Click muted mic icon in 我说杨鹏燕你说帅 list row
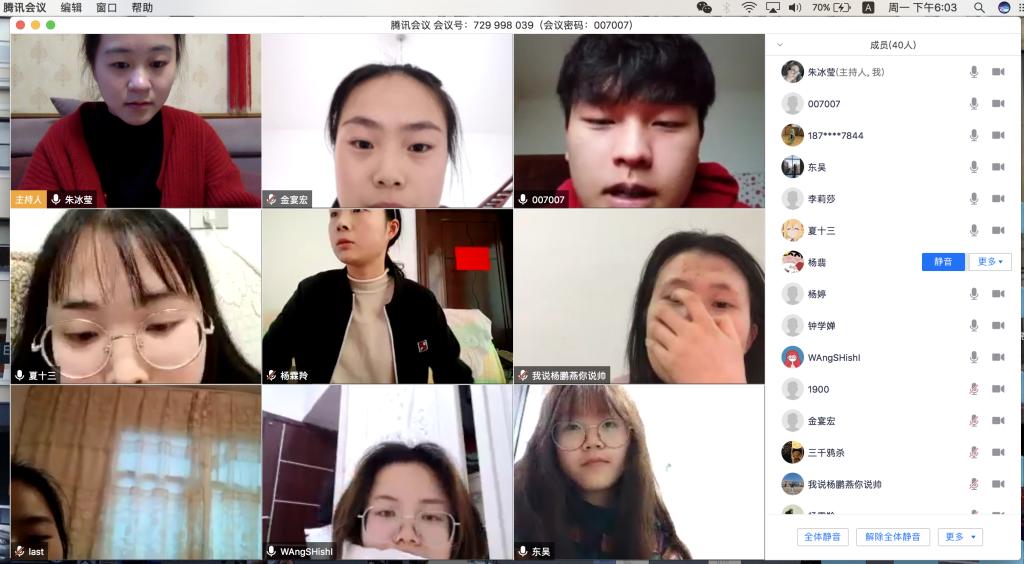Viewport: 1024px width, 564px height. pyautogui.click(x=974, y=484)
